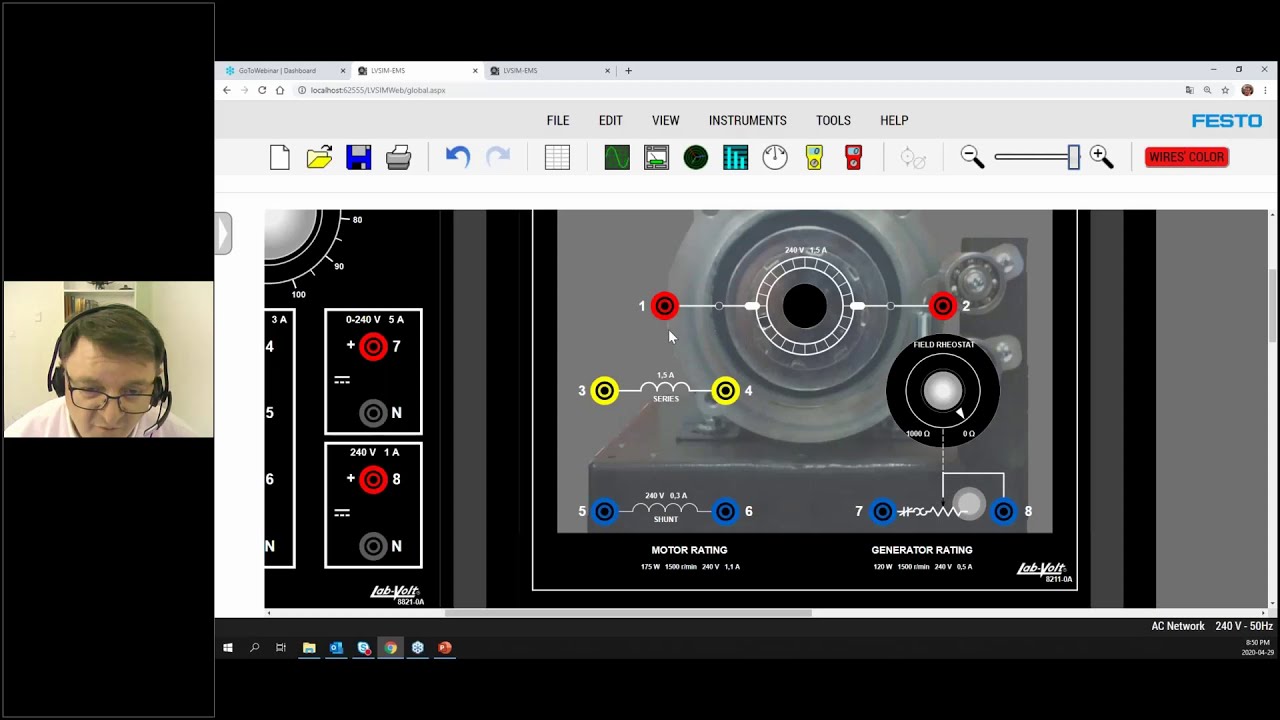Image resolution: width=1280 pixels, height=720 pixels.
Task: Open the round gauge meter icon
Action: tap(775, 157)
